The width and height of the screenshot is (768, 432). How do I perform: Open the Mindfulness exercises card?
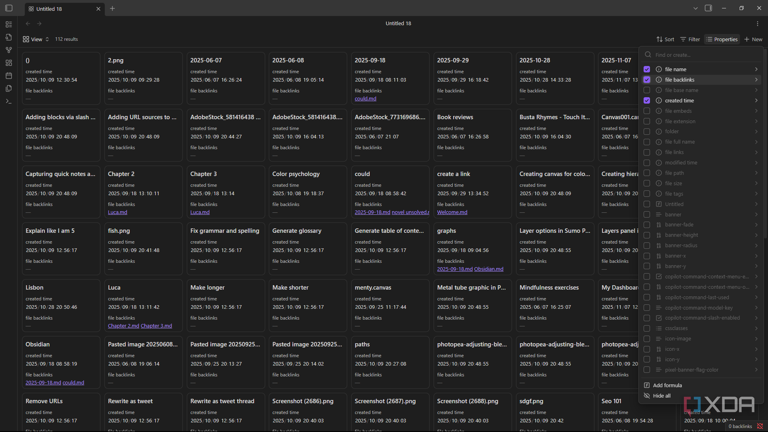click(554, 306)
